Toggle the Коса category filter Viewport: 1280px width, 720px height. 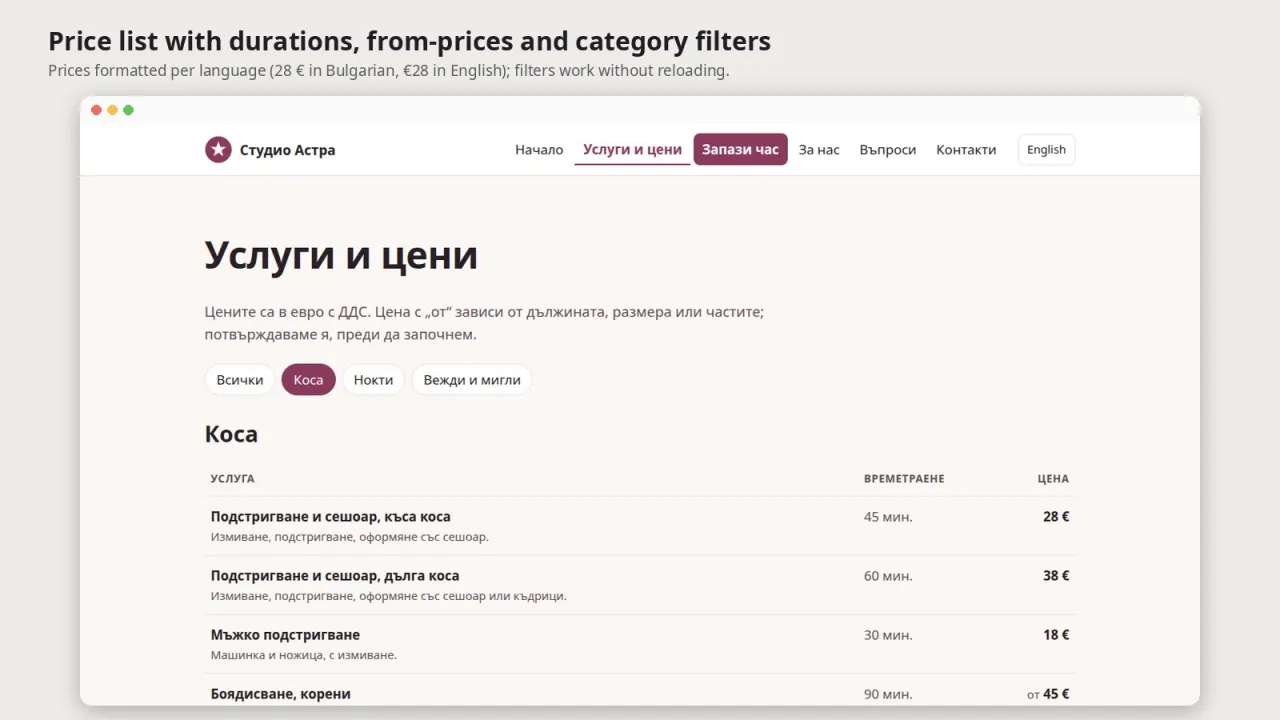coord(308,380)
